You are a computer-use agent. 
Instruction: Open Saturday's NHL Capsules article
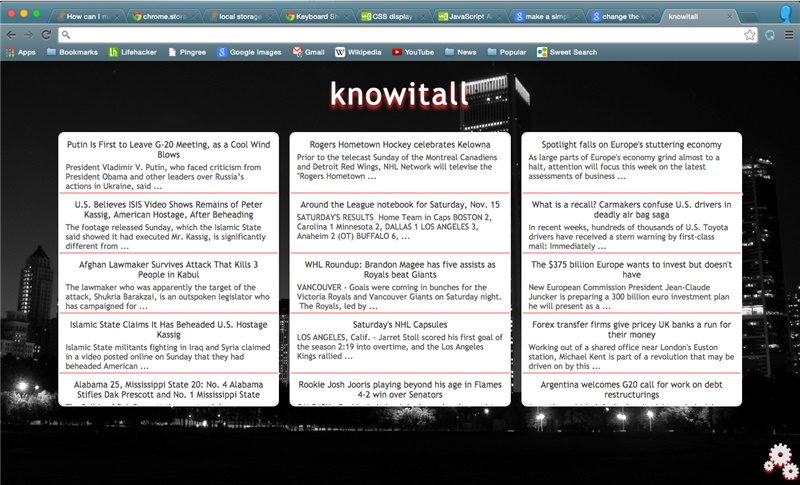[x=400, y=325]
